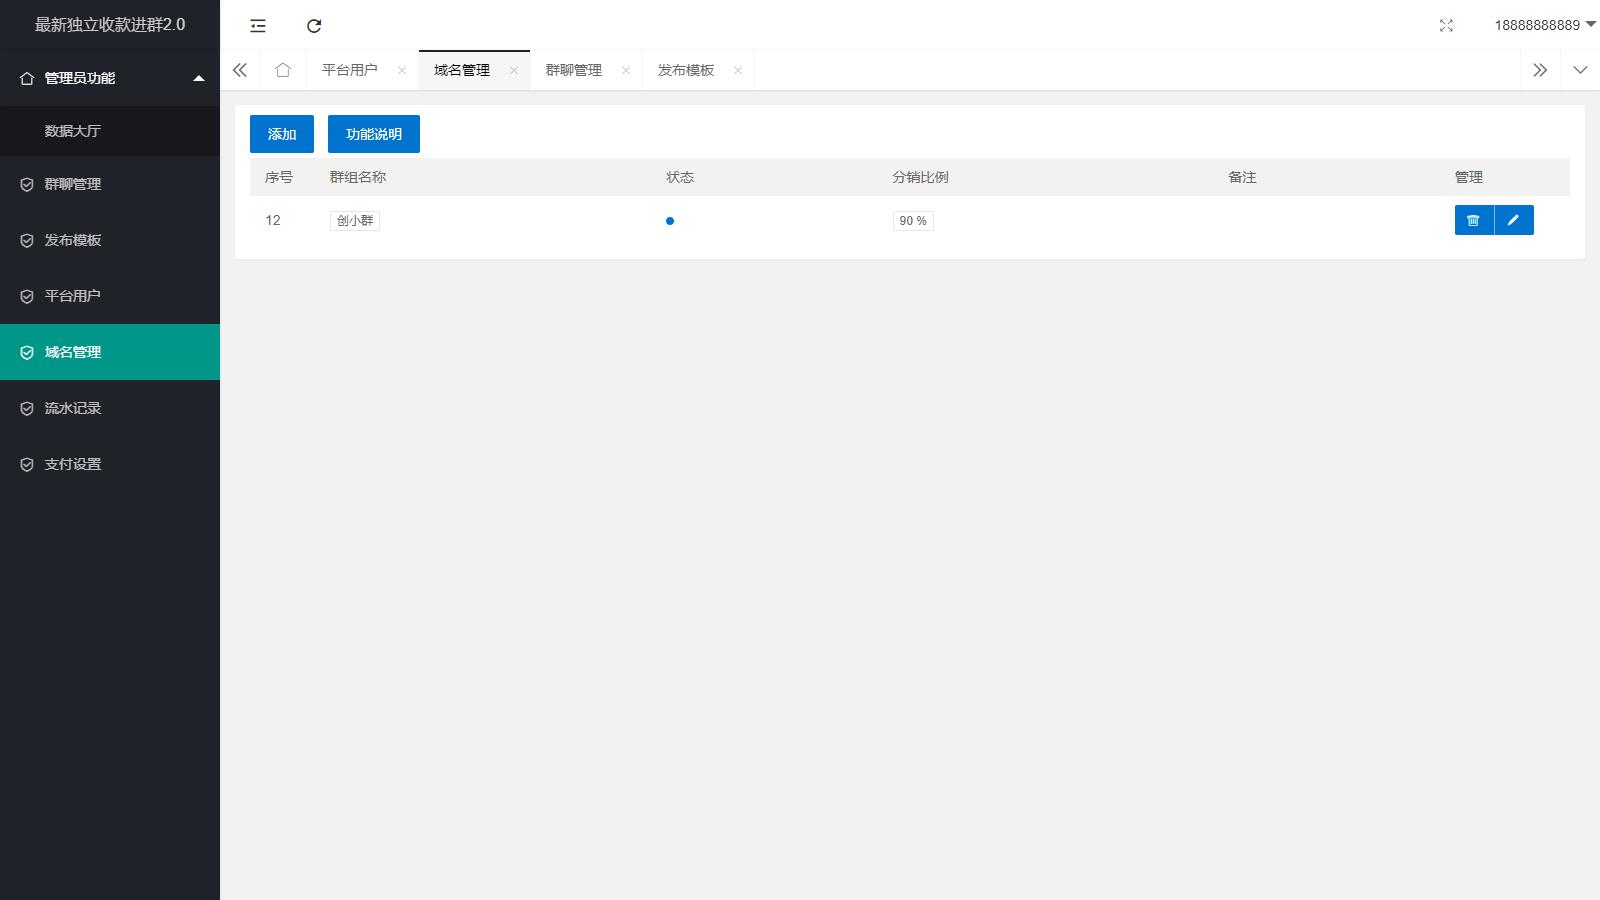Click the 添加 button
This screenshot has height=900, width=1600.
tap(282, 134)
